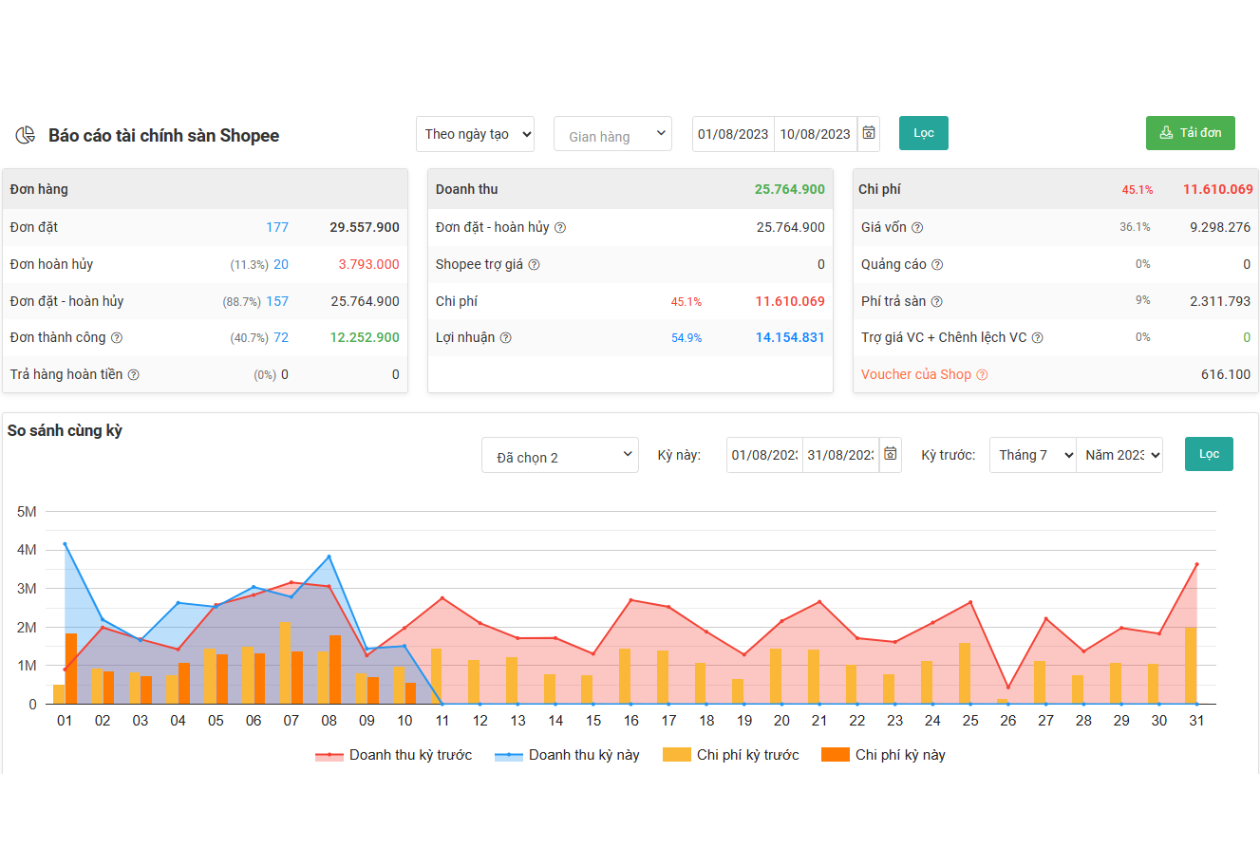Image resolution: width=1260 pixels, height=860 pixels.
Task: Click the 01/08/2023 start date field at top
Action: [x=733, y=134]
